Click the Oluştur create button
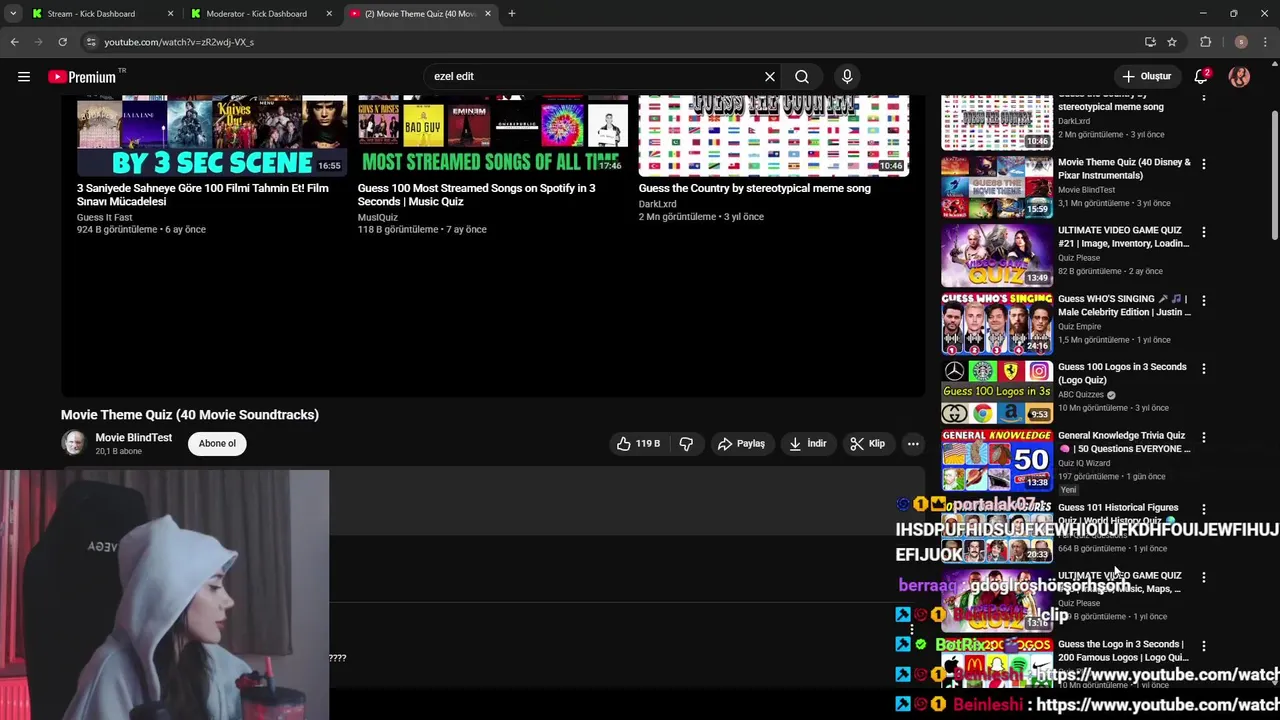 [x=1146, y=77]
